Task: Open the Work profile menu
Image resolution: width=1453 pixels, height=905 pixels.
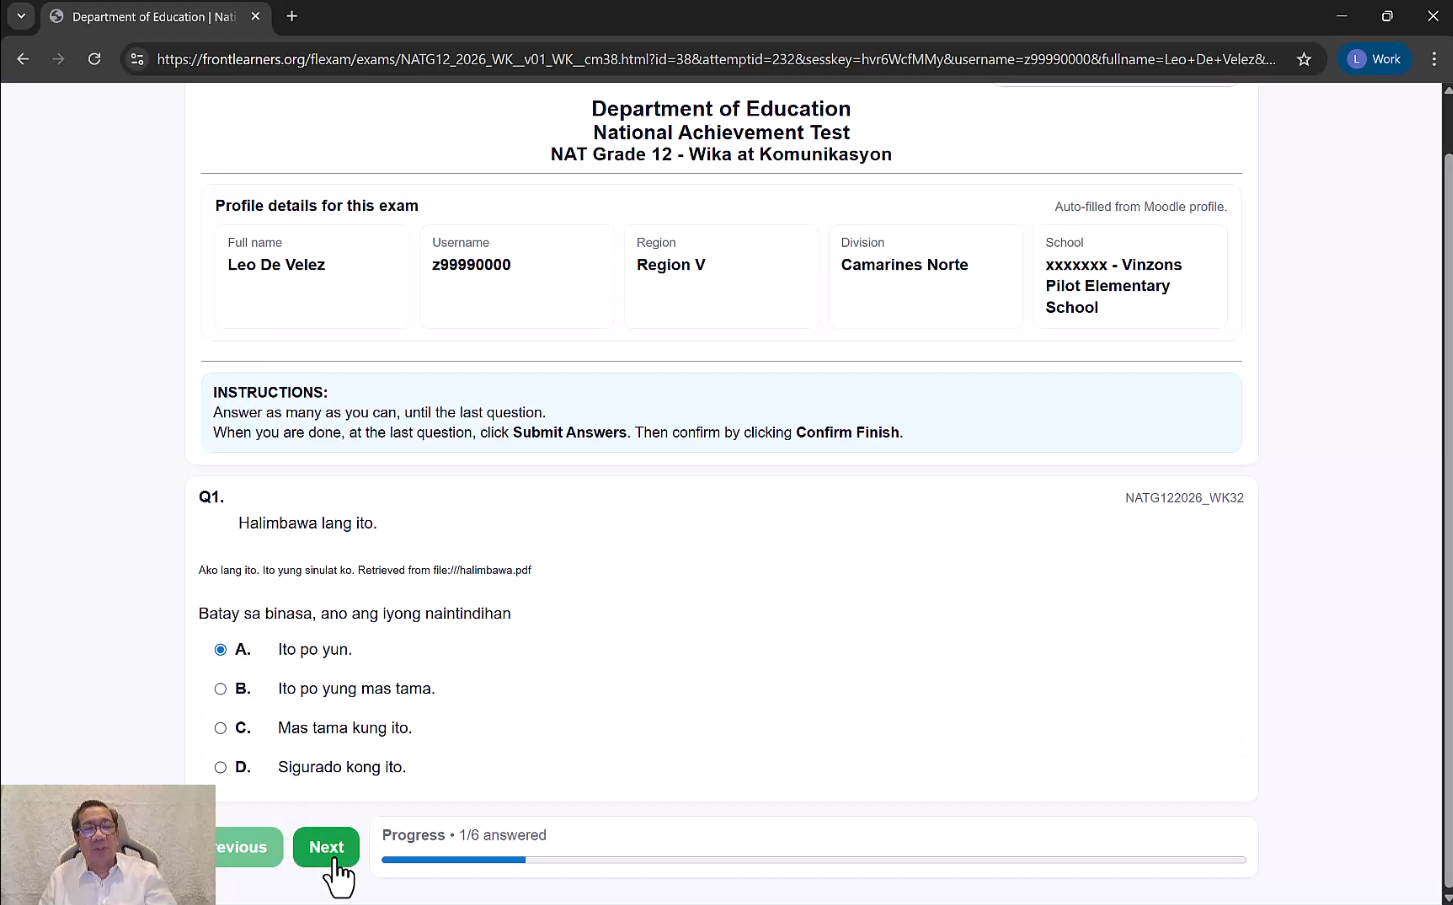Action: [x=1374, y=59]
